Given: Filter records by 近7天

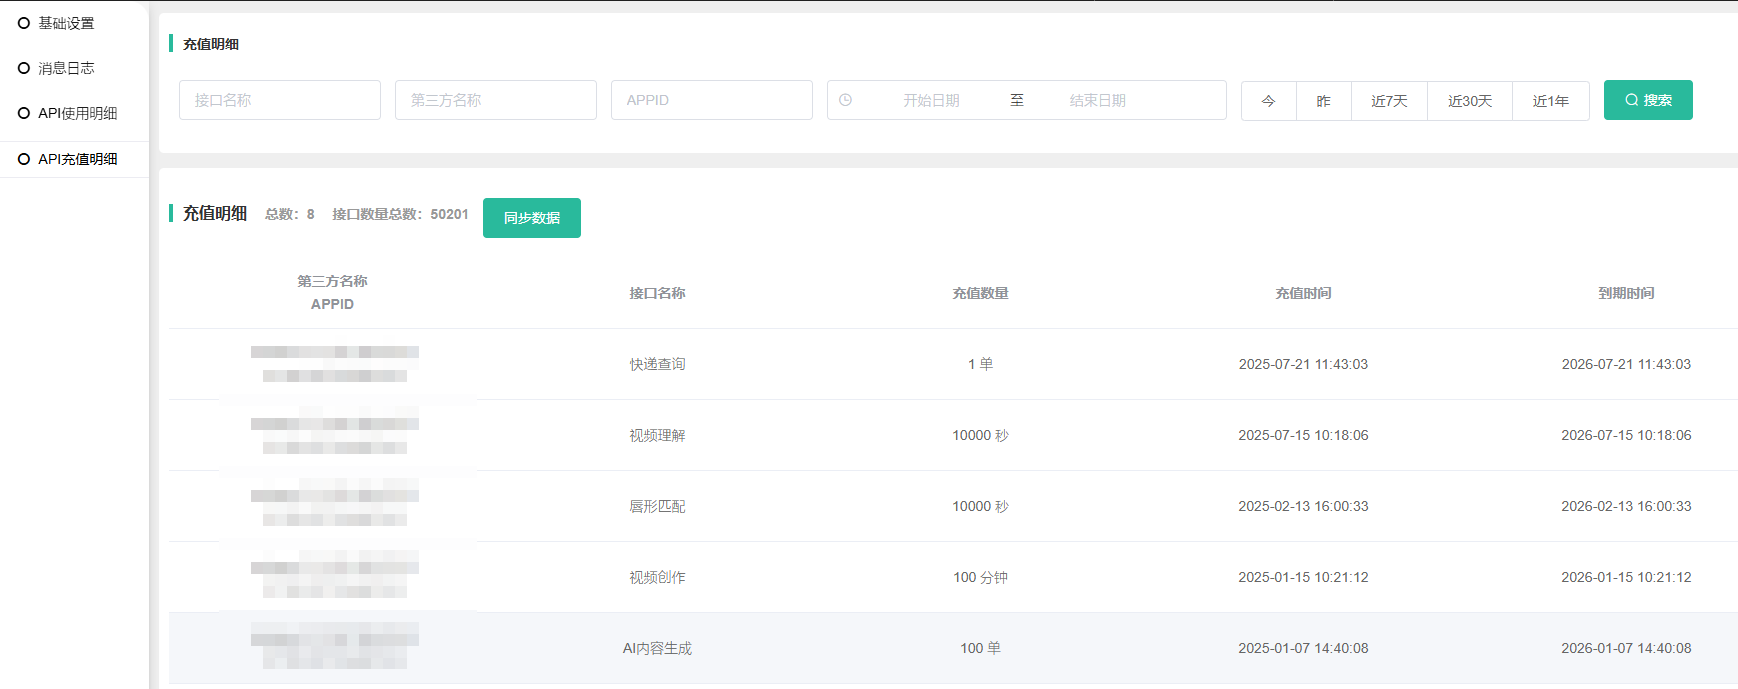Looking at the screenshot, I should (1389, 101).
